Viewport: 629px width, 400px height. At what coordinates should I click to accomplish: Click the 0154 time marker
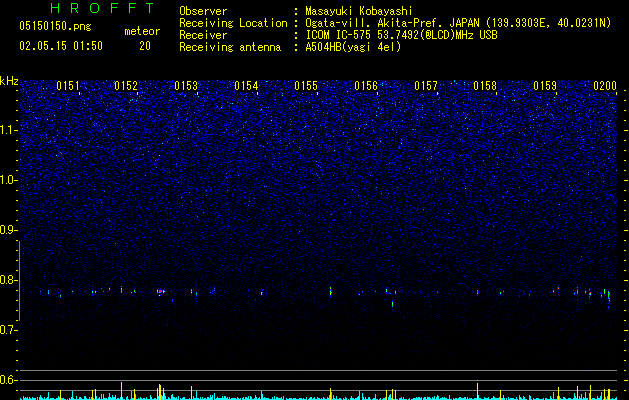(x=246, y=86)
